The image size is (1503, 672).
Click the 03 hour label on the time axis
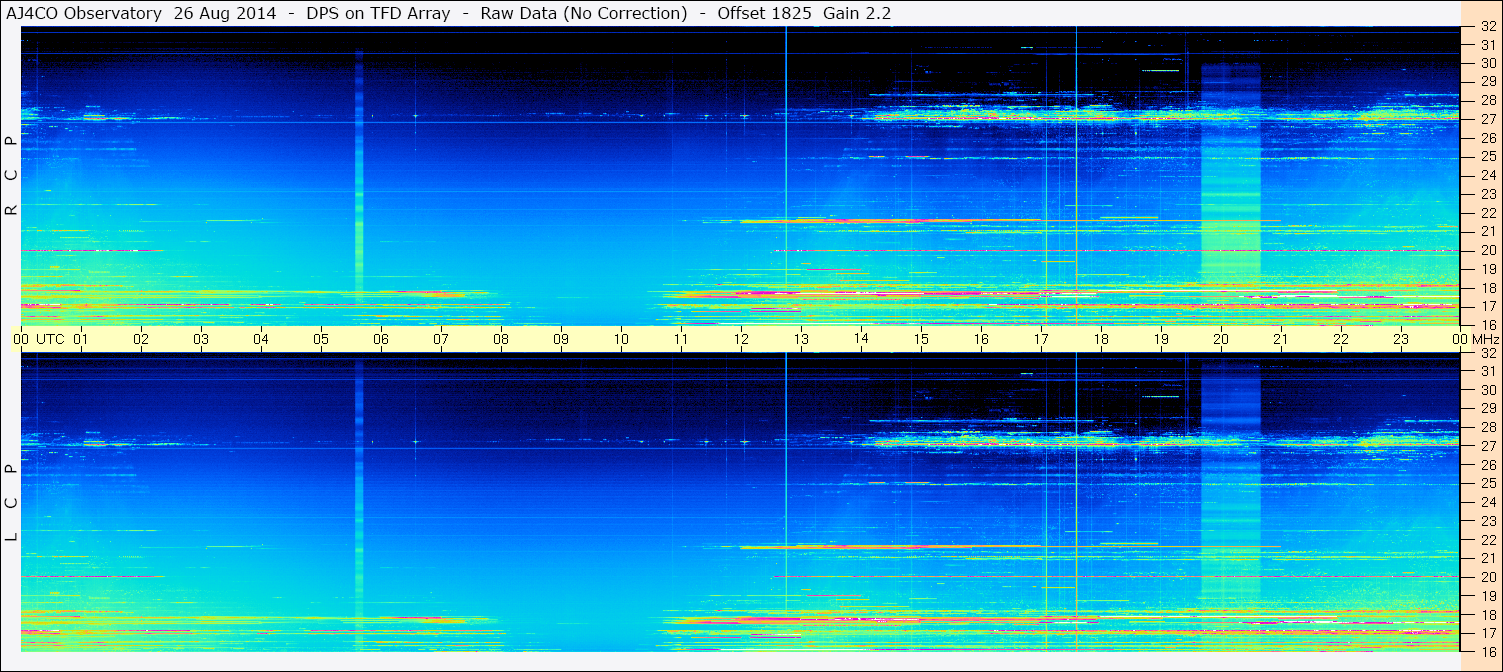201,339
